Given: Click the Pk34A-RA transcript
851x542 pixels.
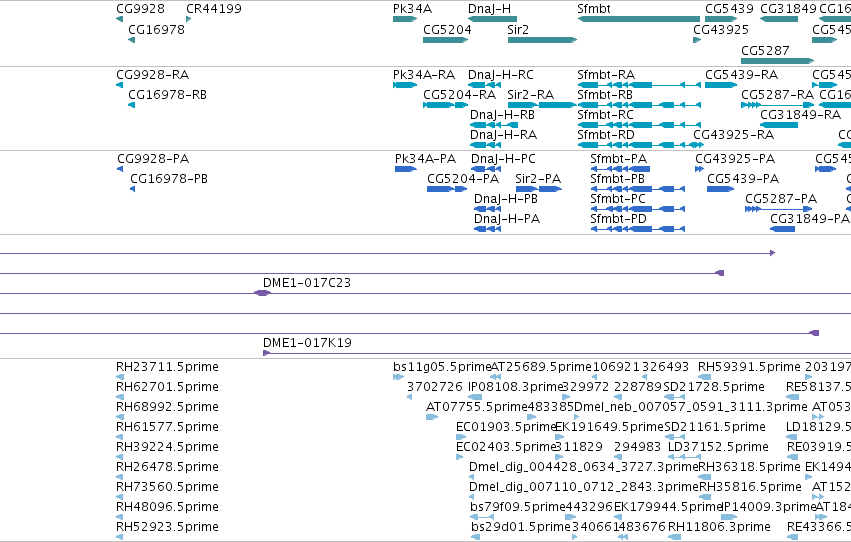Looking at the screenshot, I should (x=405, y=85).
